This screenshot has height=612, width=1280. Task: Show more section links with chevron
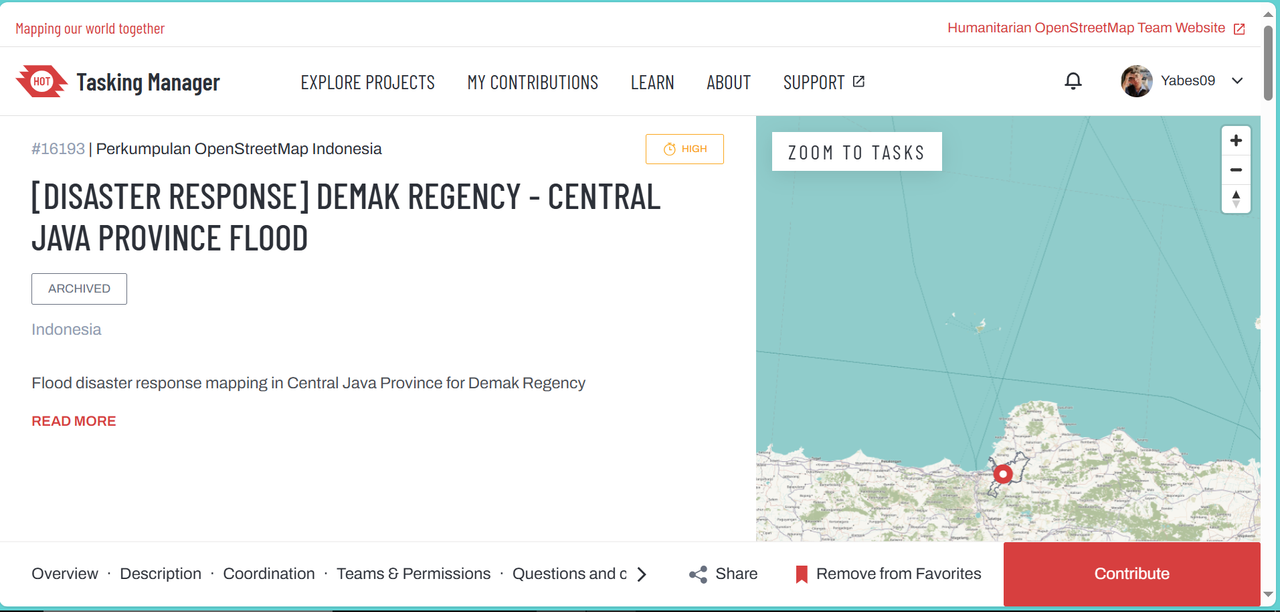(642, 574)
